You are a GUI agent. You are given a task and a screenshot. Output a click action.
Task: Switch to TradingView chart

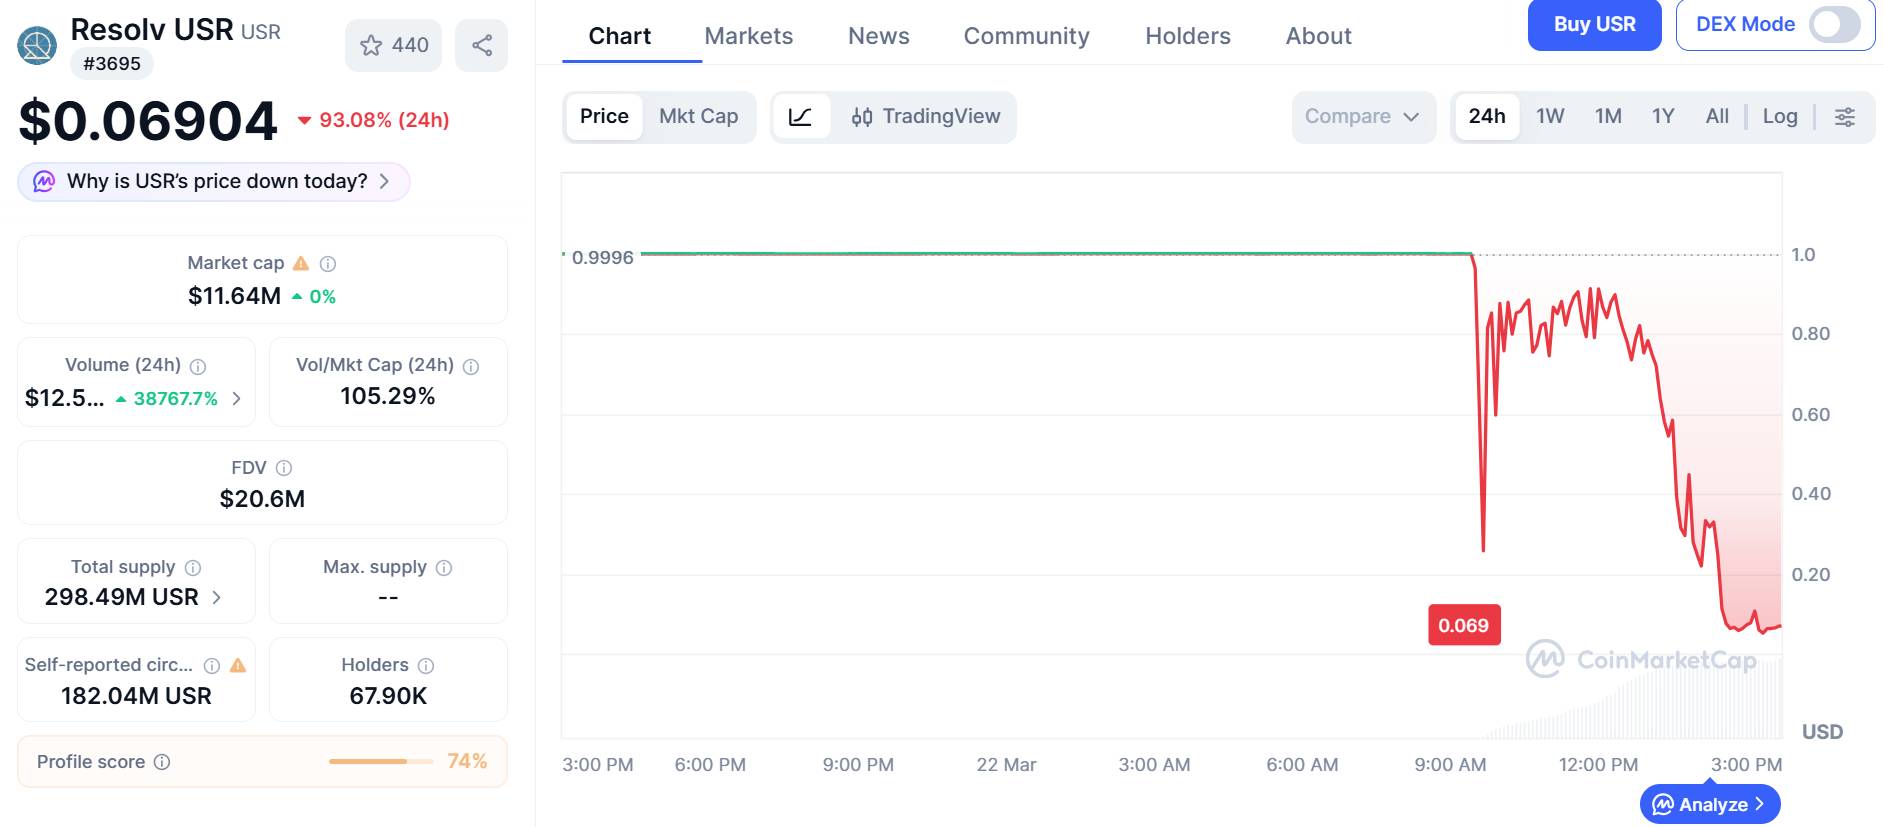pos(926,117)
